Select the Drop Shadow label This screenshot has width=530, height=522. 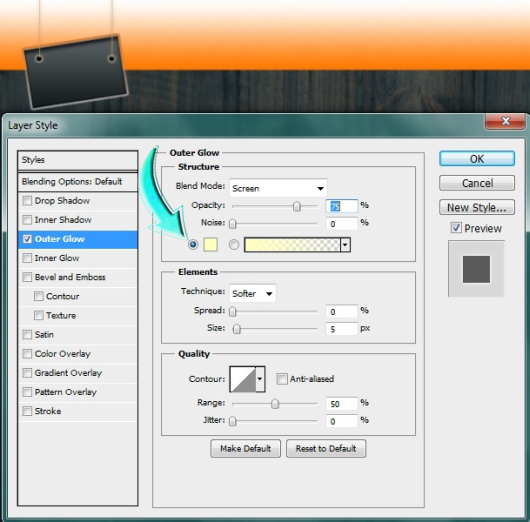(x=62, y=201)
